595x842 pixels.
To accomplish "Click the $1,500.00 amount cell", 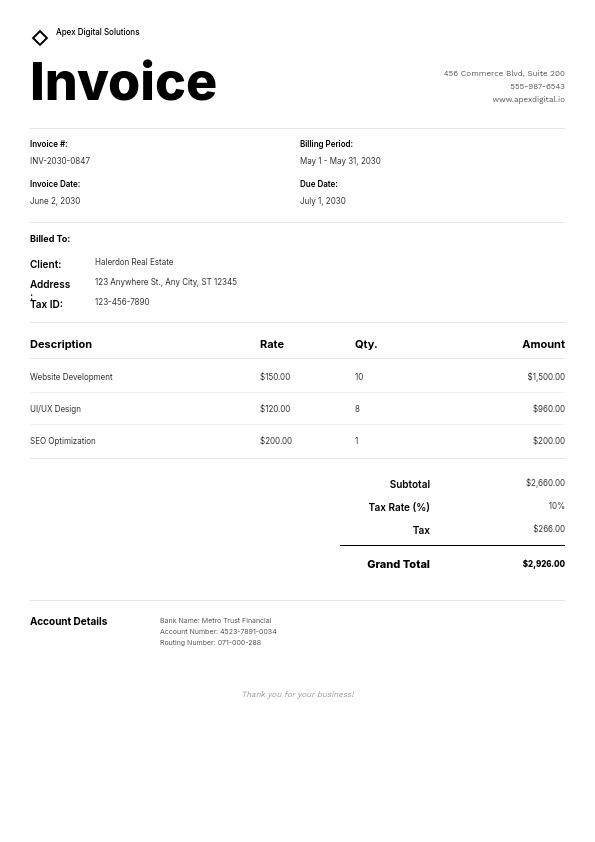I will (546, 377).
